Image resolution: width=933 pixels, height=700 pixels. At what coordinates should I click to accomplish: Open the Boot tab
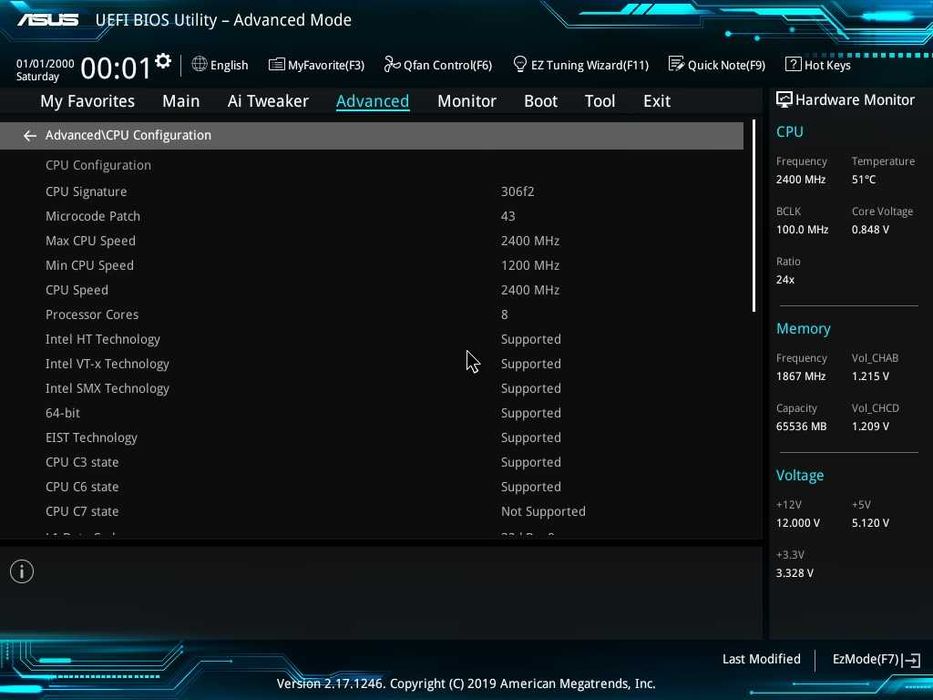(540, 101)
